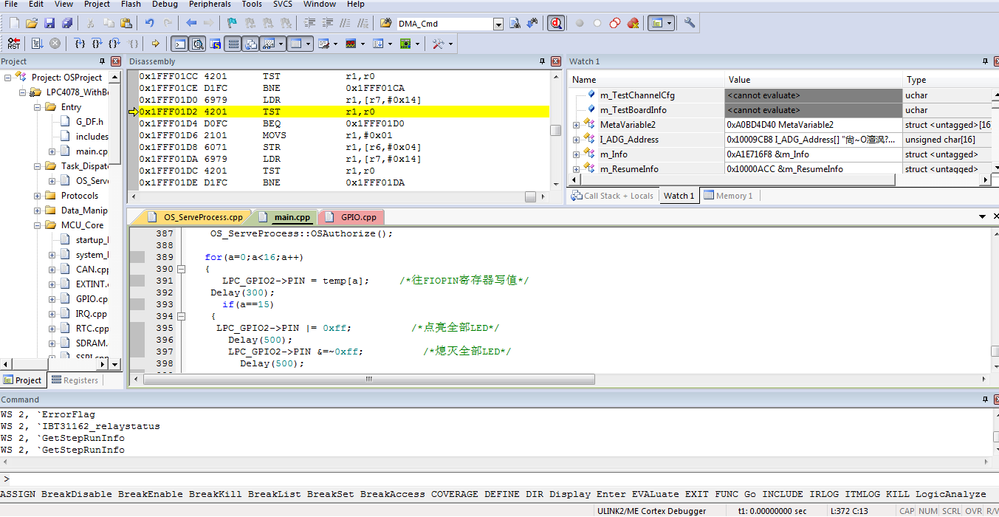Open the Serial Windows dropdown arrow
999x517 pixels.
334,44
